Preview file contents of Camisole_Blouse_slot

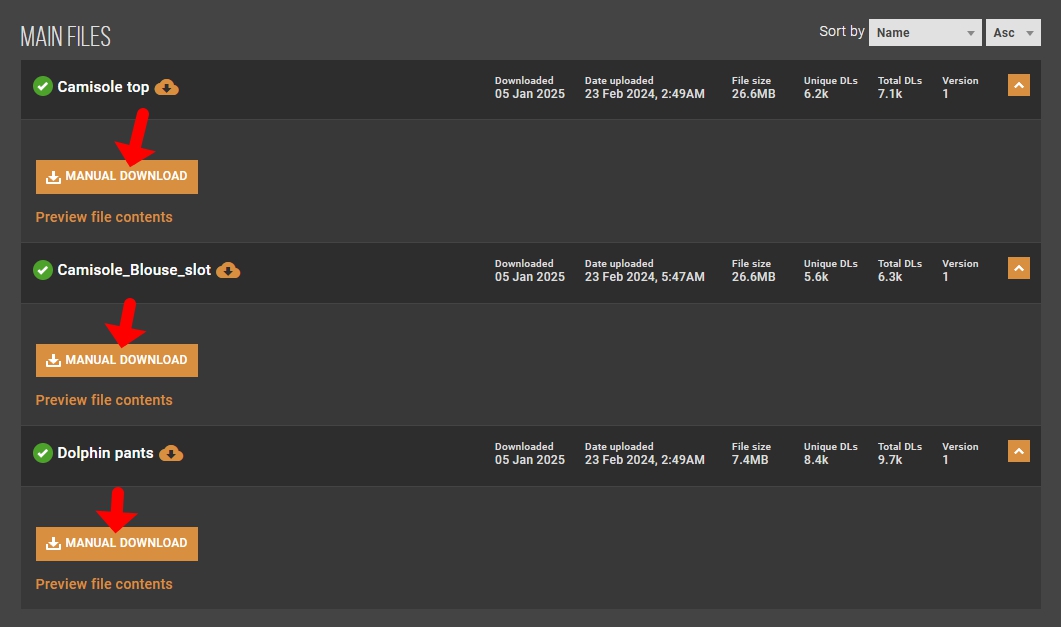tap(104, 400)
